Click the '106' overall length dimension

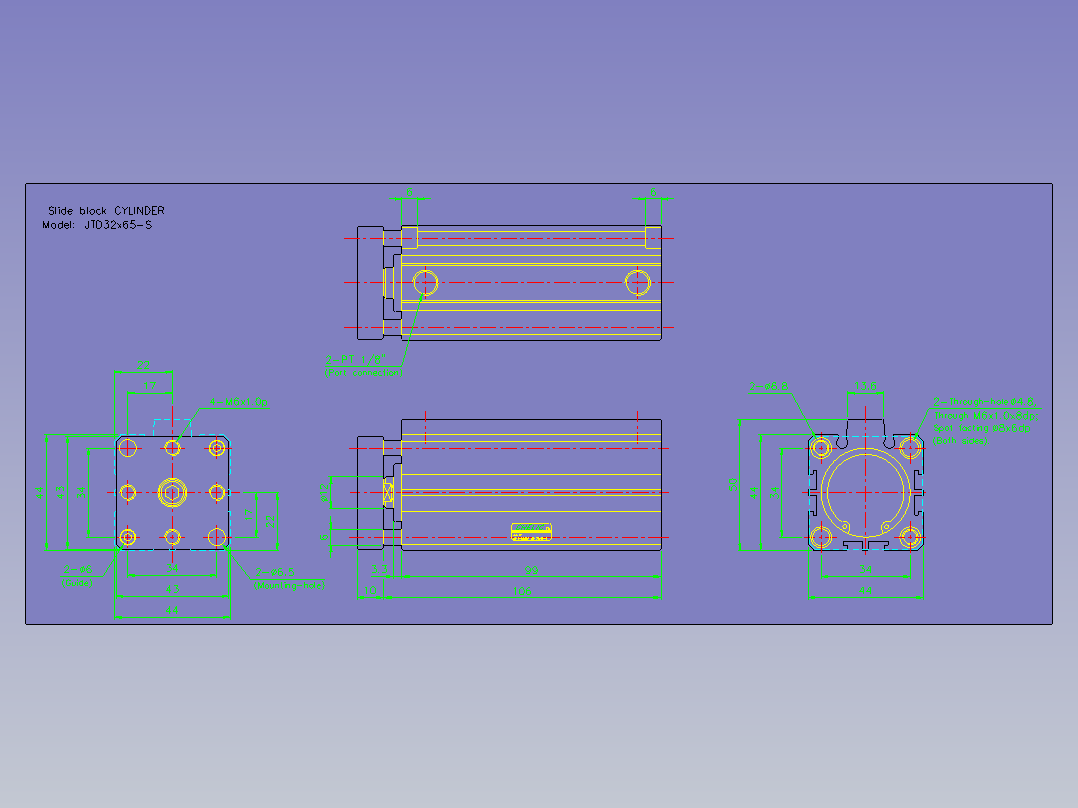click(522, 591)
